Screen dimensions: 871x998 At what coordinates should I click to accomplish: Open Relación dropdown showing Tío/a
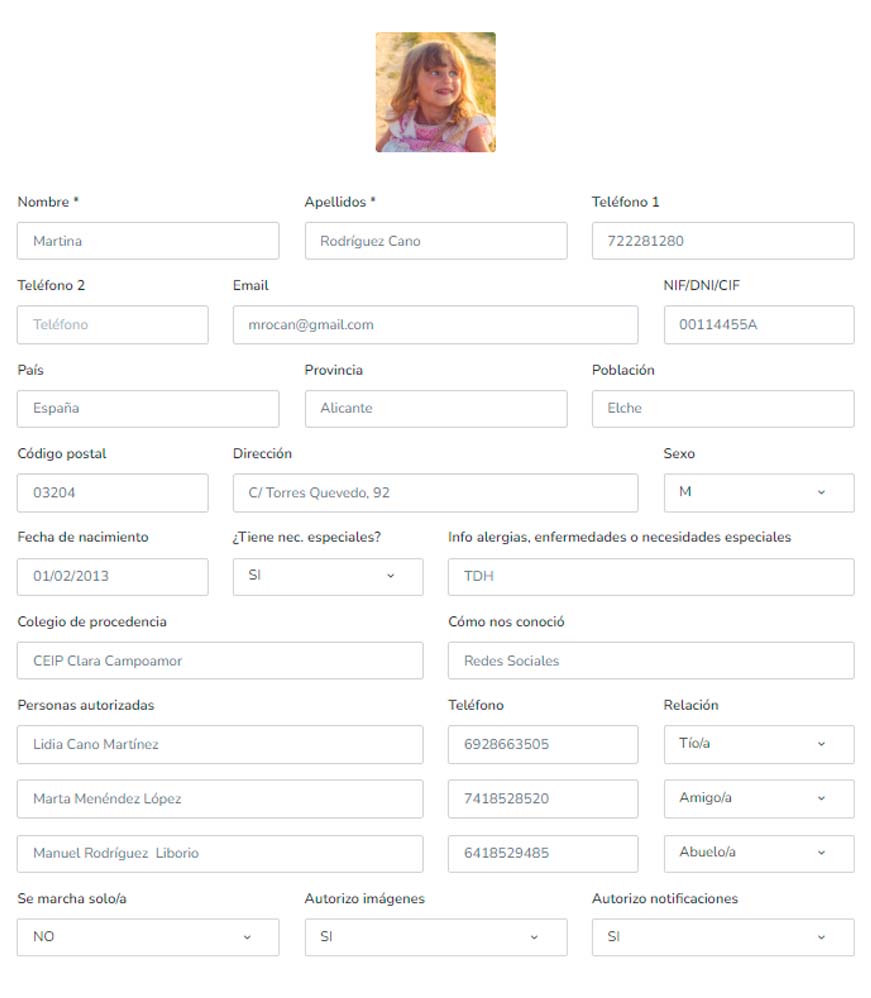[758, 744]
